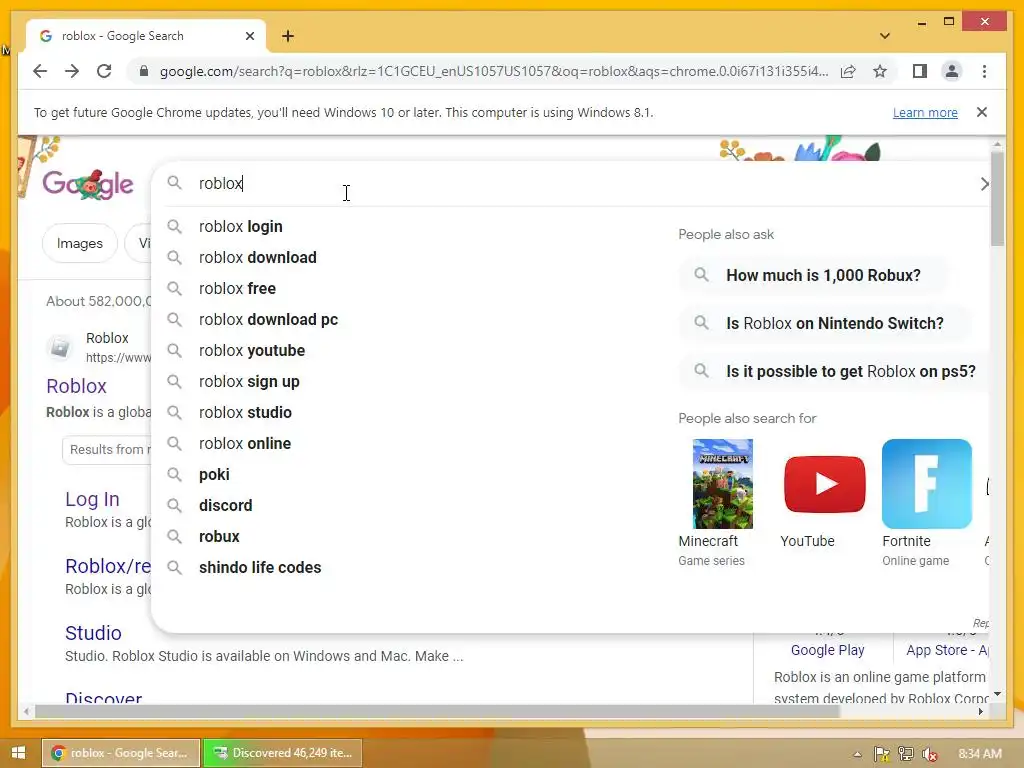
Task: Share this page using the share icon
Action: [848, 71]
